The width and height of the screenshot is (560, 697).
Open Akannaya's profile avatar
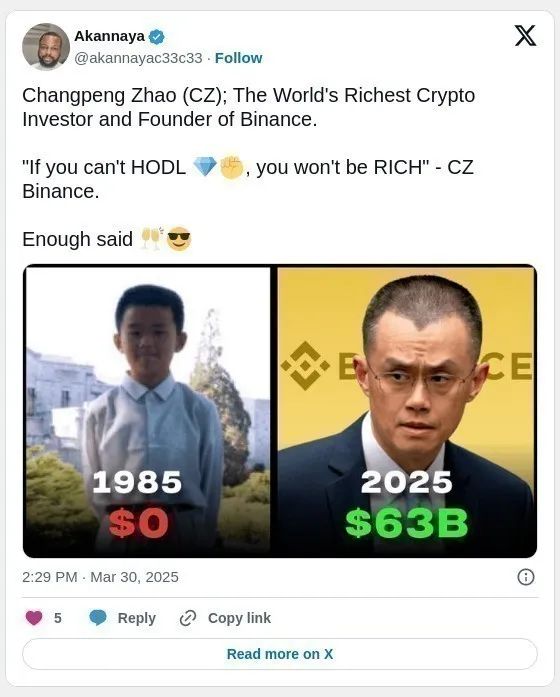tap(46, 47)
